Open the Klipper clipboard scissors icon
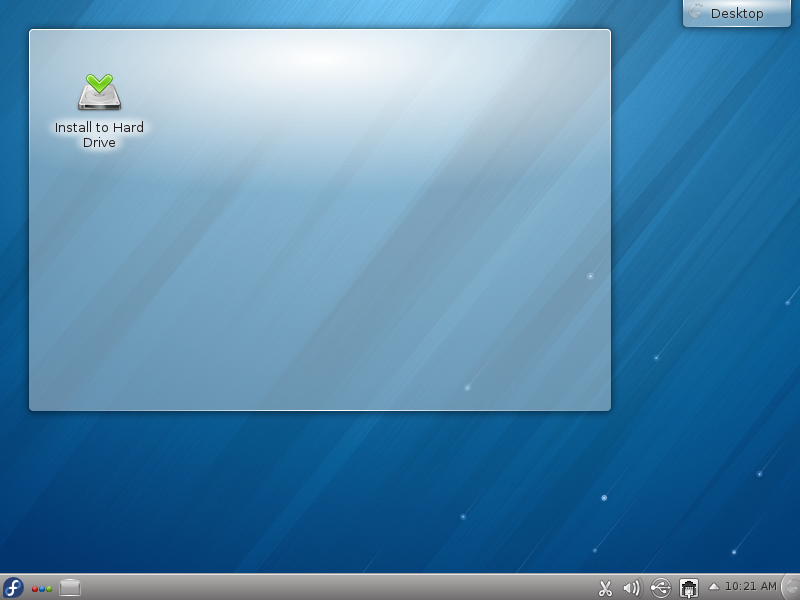Image resolution: width=800 pixels, height=600 pixels. (x=605, y=588)
